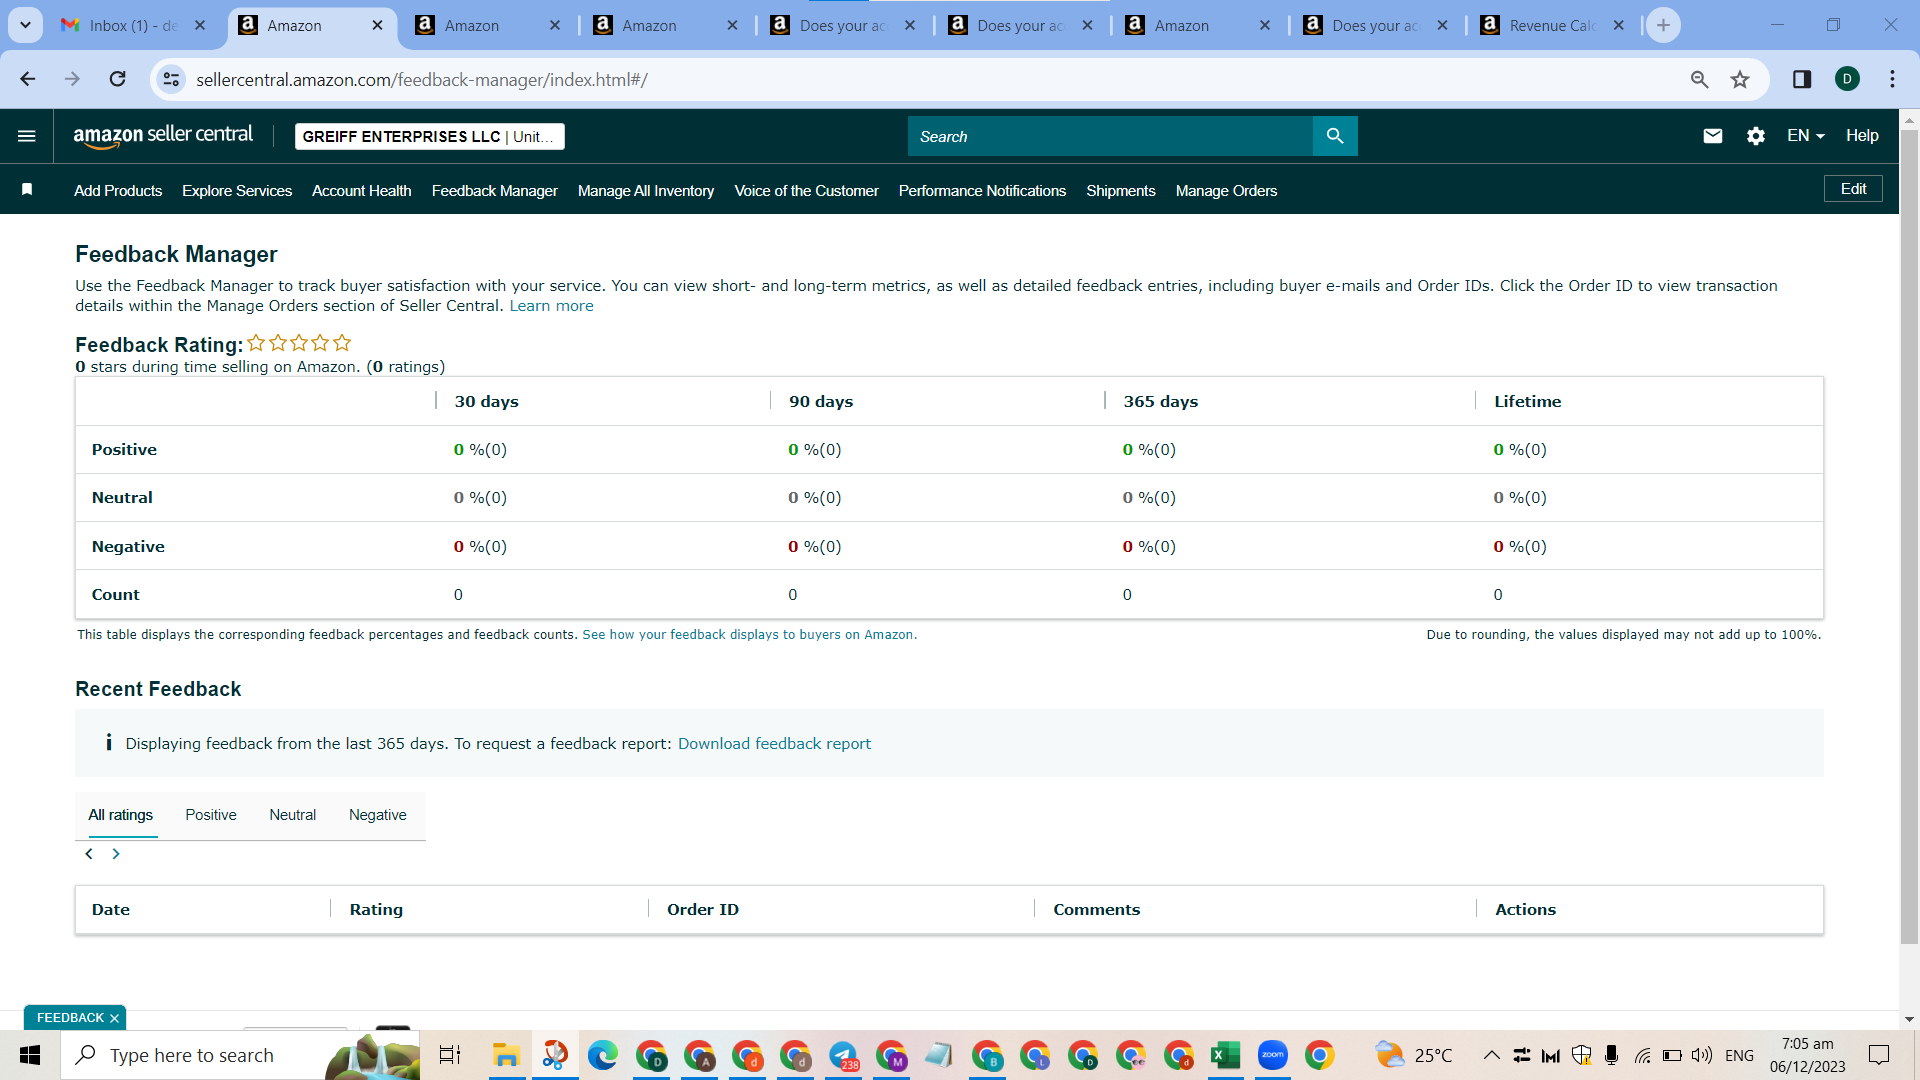1920x1080 pixels.
Task: View site information icon in address bar
Action: 171,79
